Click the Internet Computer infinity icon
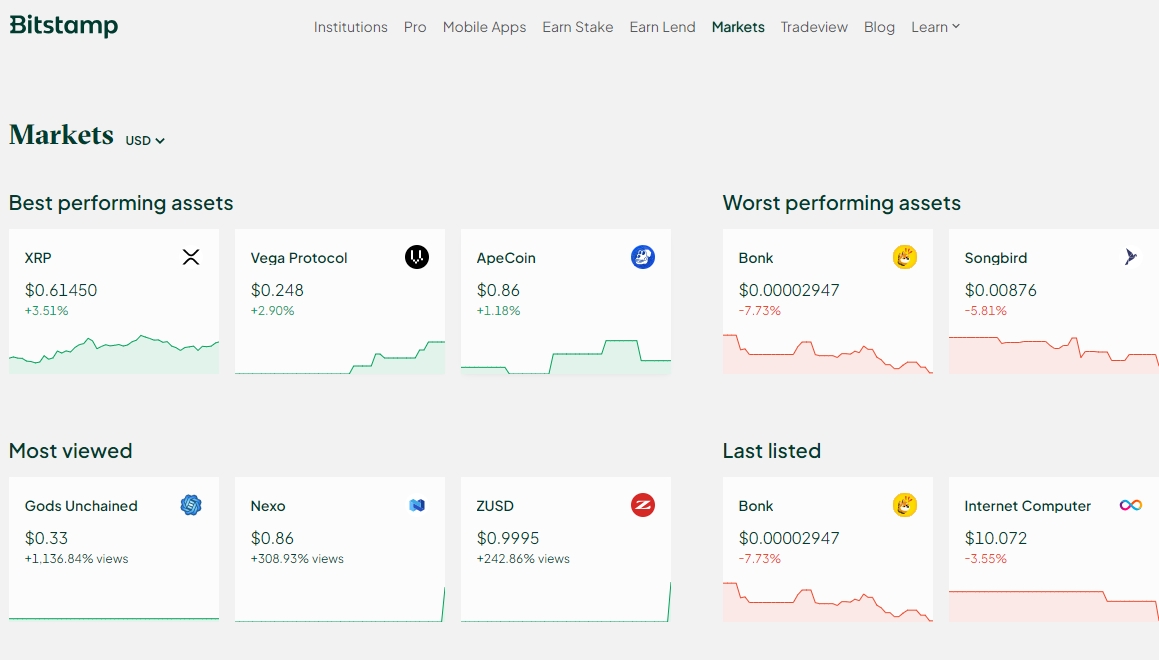 point(1131,505)
